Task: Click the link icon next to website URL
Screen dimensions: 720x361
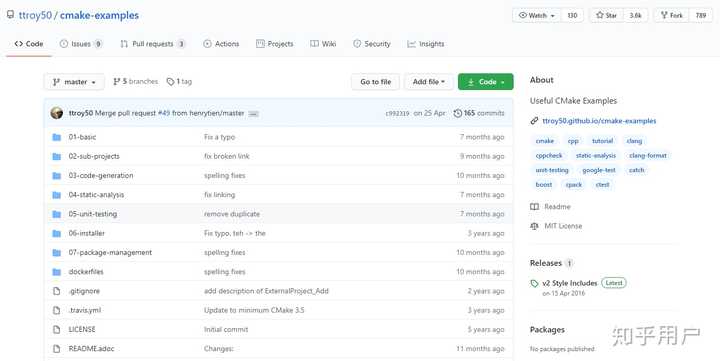Action: [x=534, y=121]
